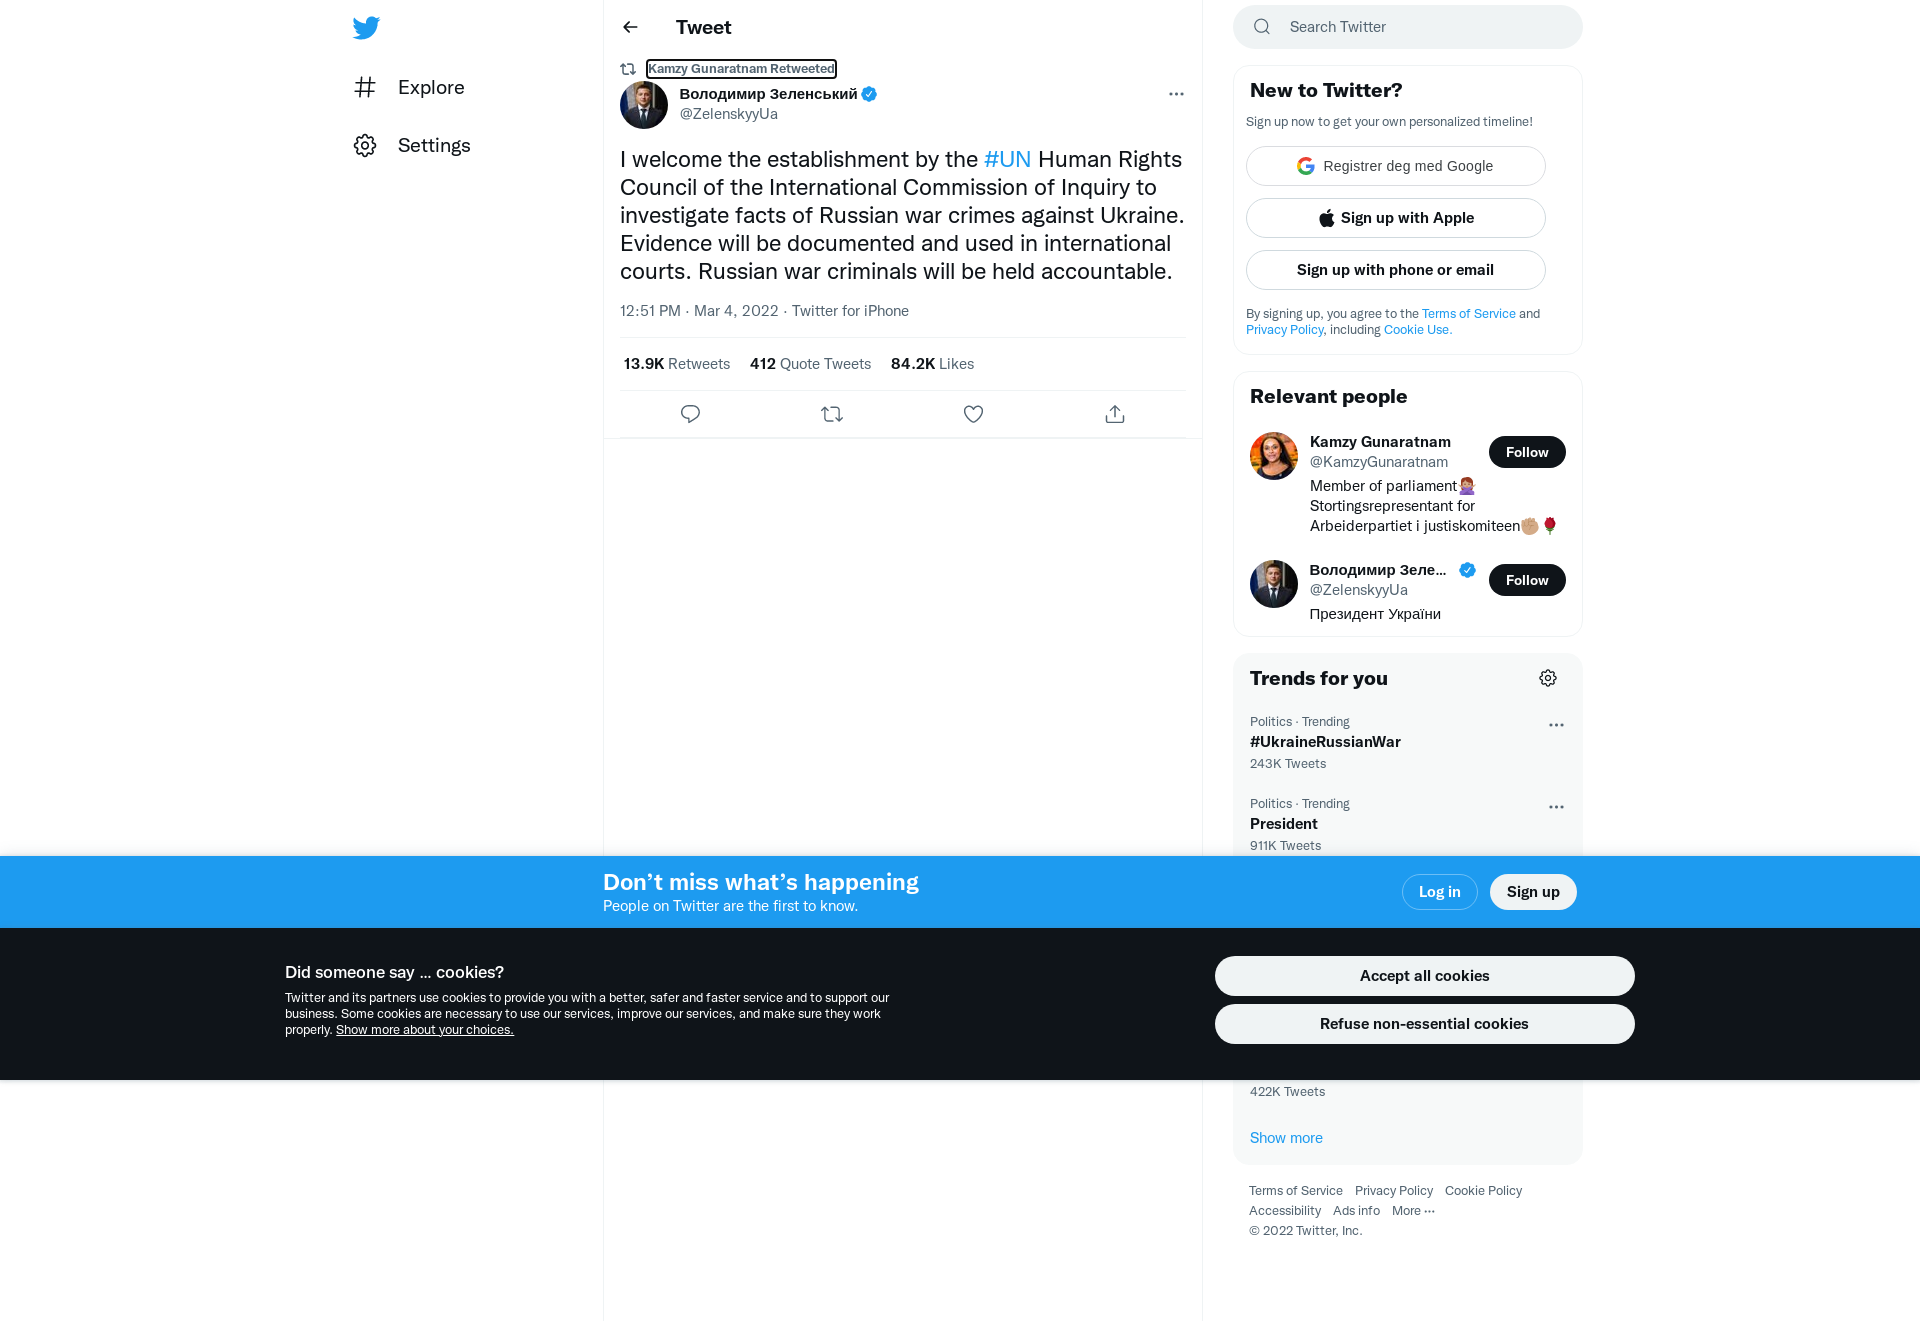The height and width of the screenshot is (1321, 1920).
Task: Open the More footer menu
Action: [1413, 1211]
